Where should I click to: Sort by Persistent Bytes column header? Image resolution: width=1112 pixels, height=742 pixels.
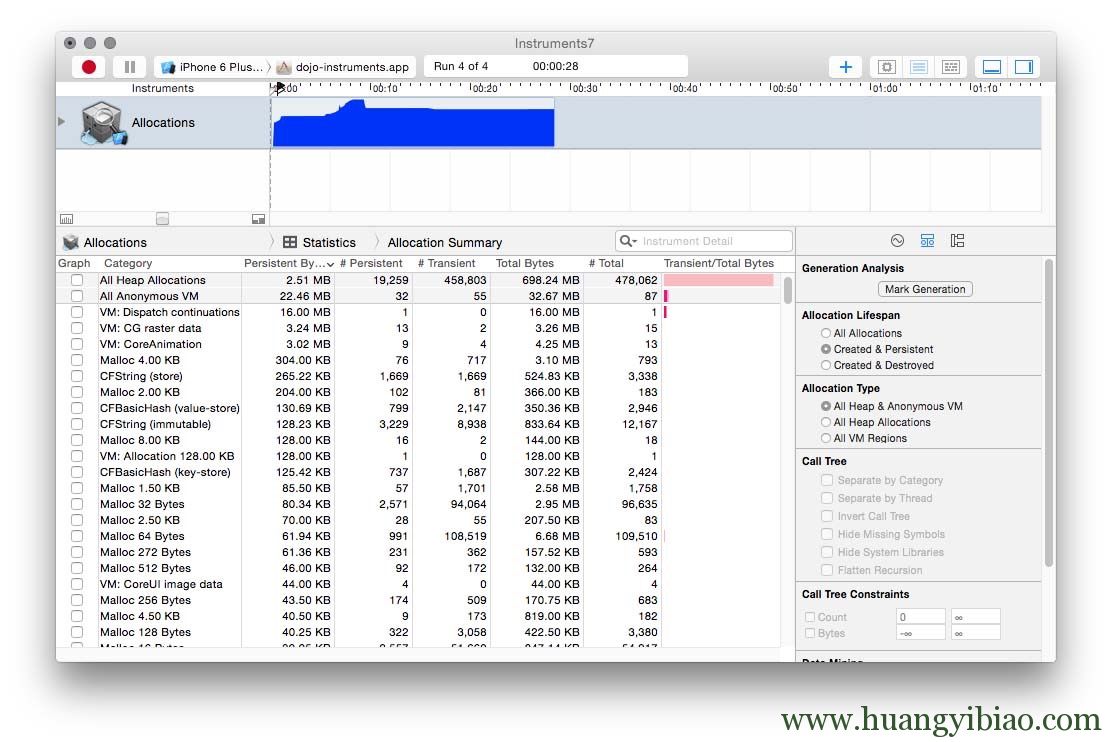(289, 263)
